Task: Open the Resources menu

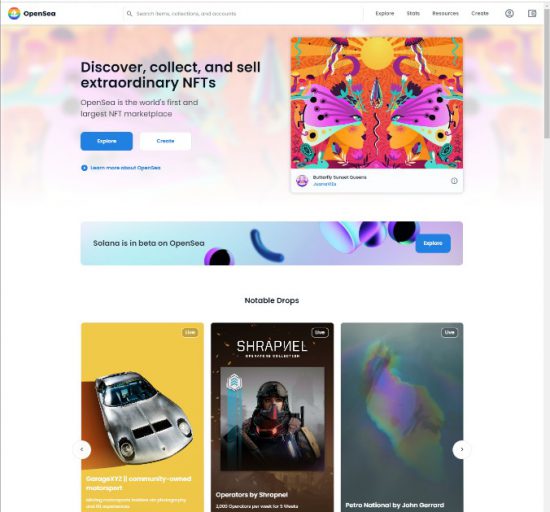Action: pyautogui.click(x=445, y=13)
